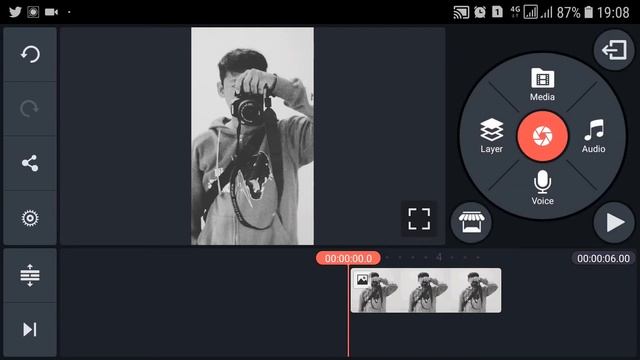Open the asset store icon
This screenshot has width=640, height=360.
click(471, 222)
